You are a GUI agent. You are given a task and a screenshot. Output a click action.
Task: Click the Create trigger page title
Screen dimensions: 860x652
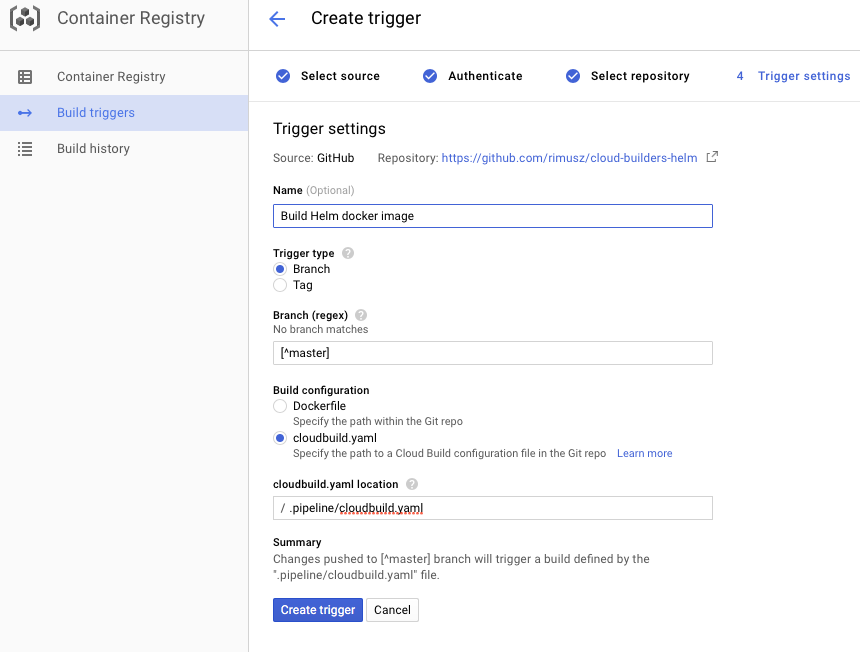[366, 19]
